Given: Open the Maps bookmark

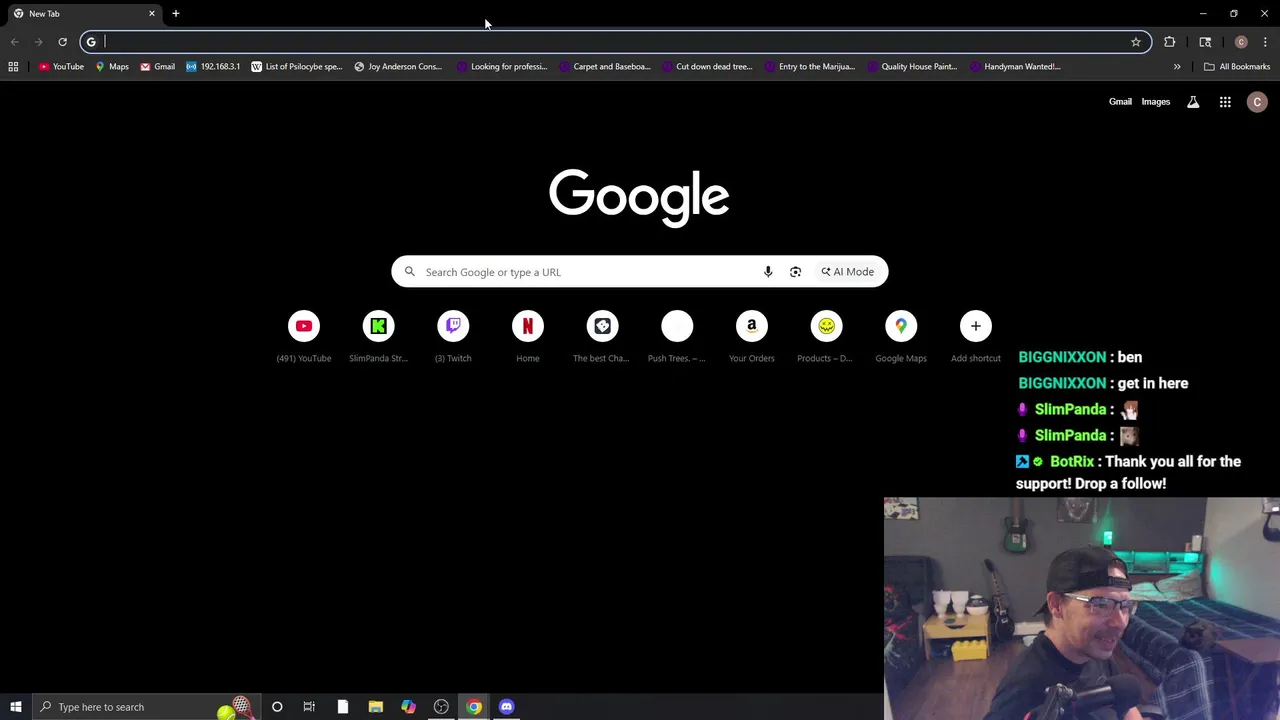Looking at the screenshot, I should pyautogui.click(x=112, y=67).
